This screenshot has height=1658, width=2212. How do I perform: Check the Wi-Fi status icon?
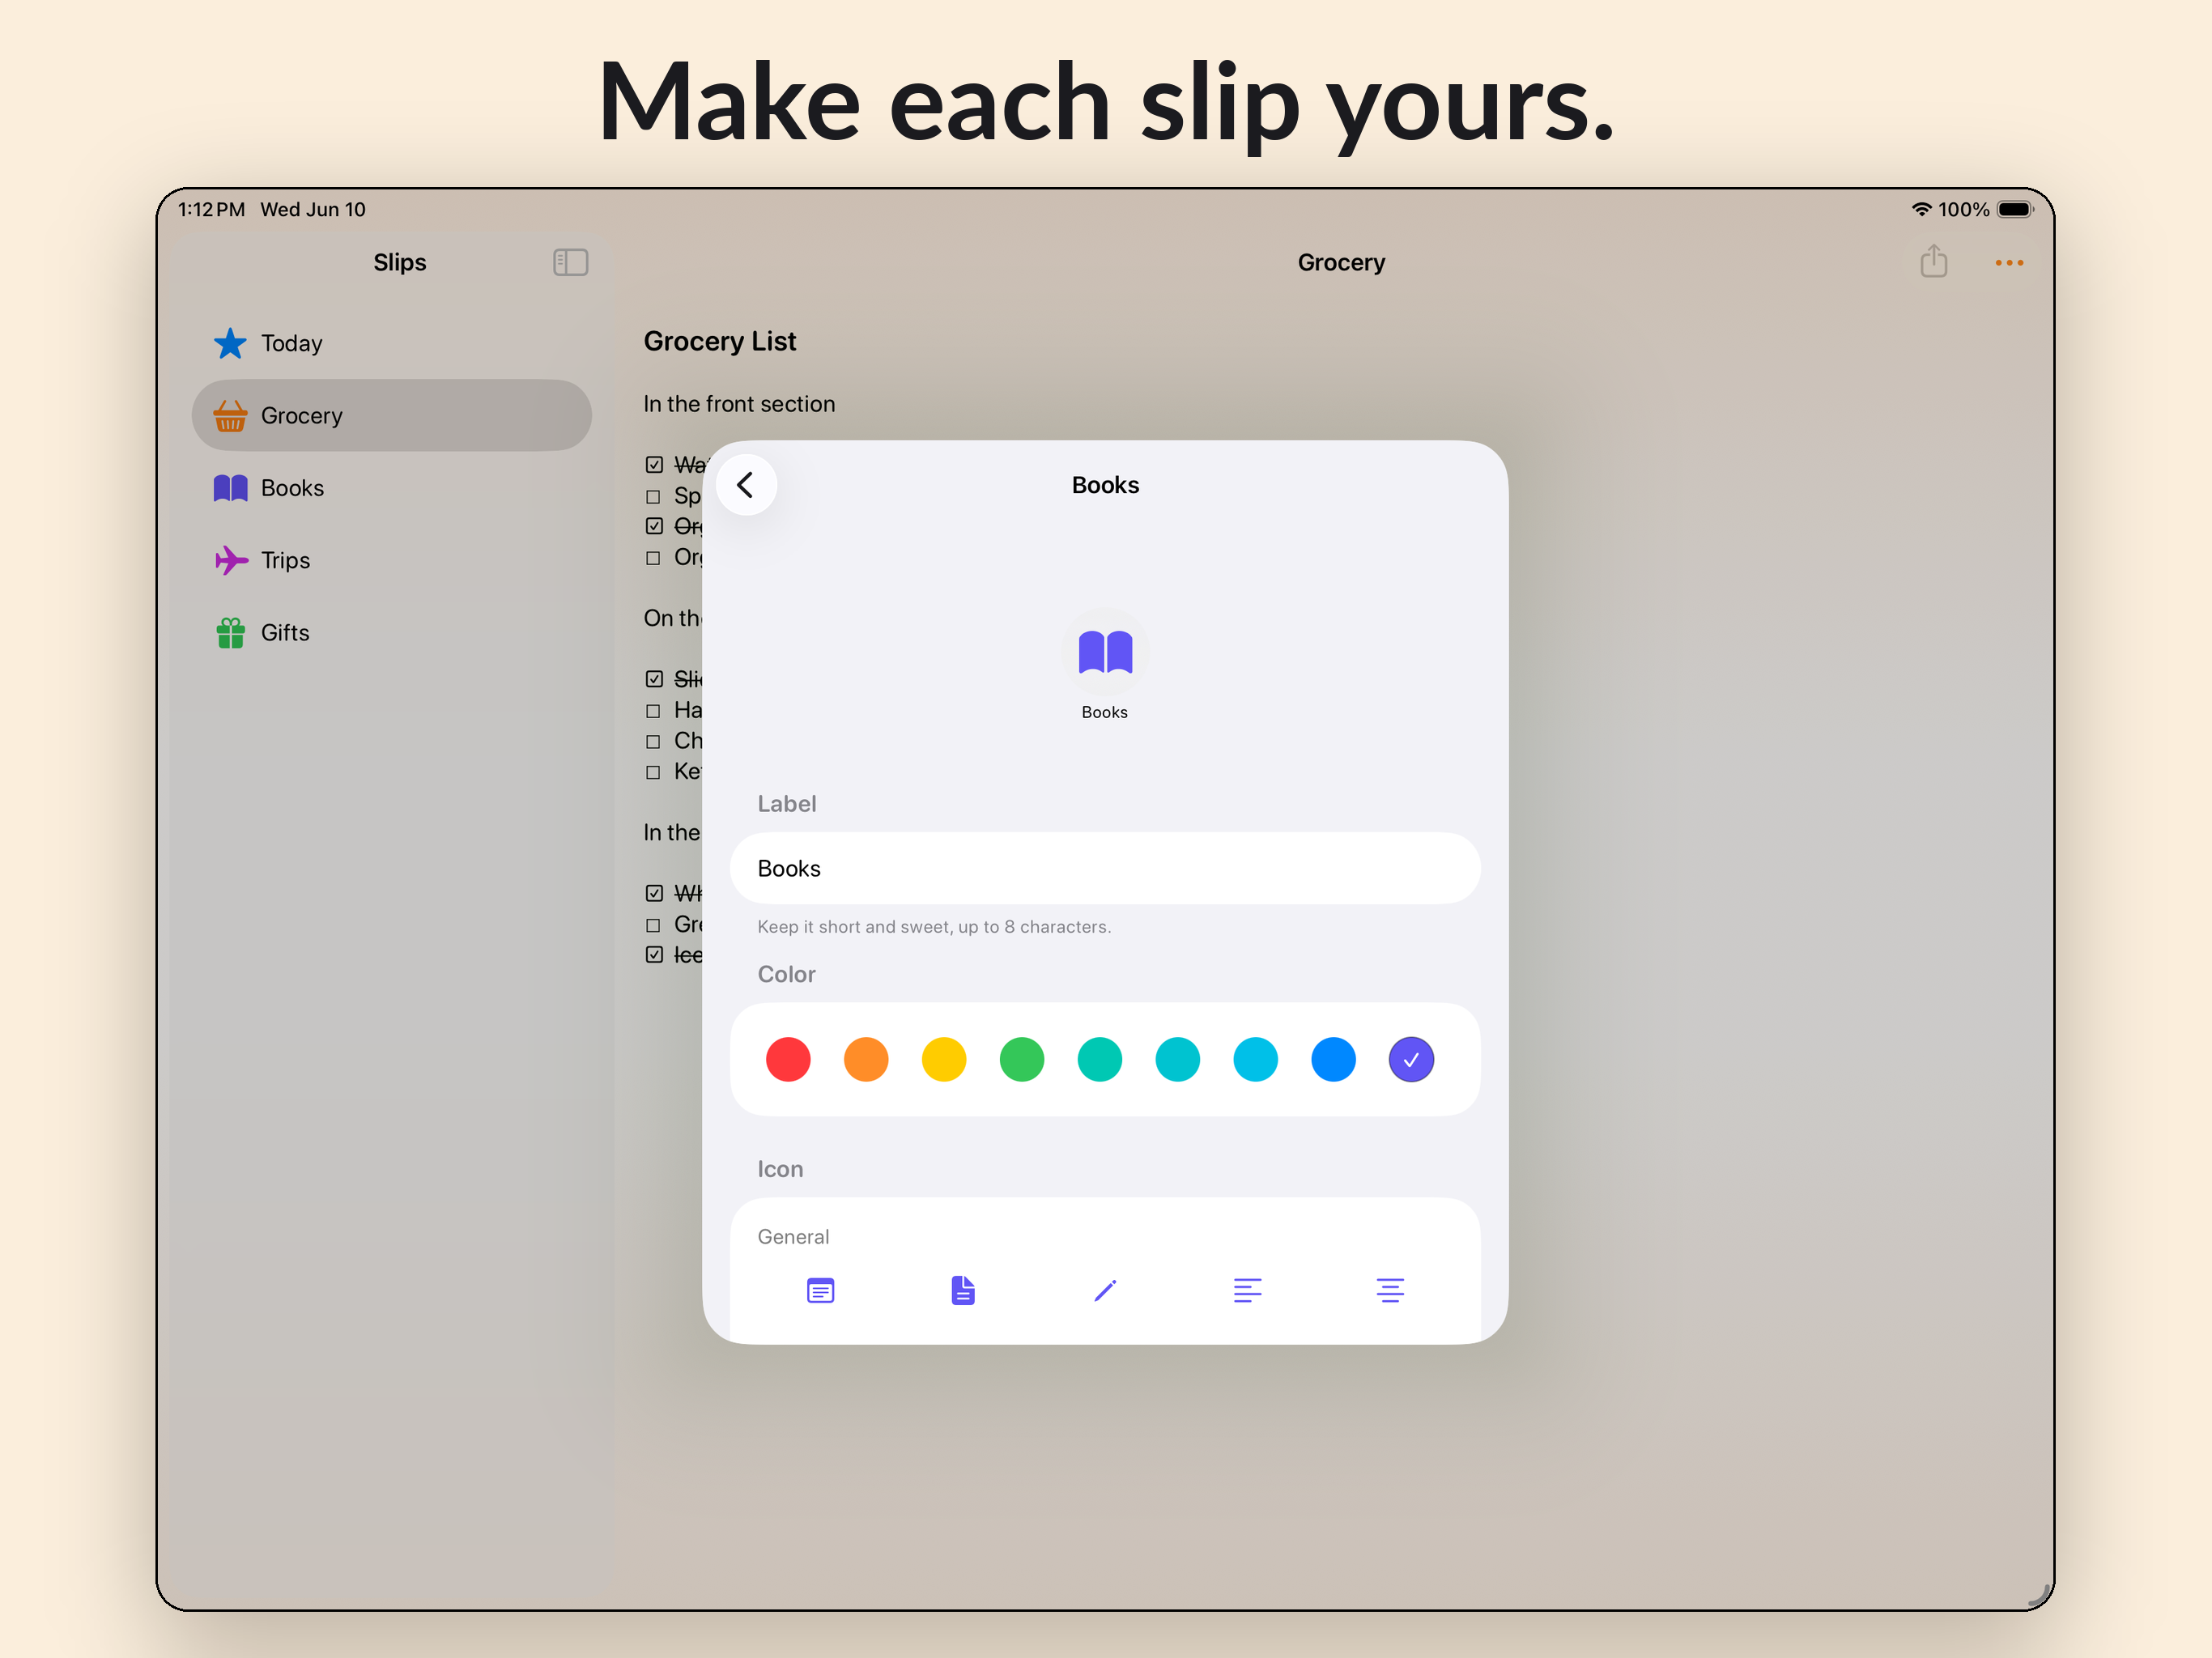point(1921,209)
